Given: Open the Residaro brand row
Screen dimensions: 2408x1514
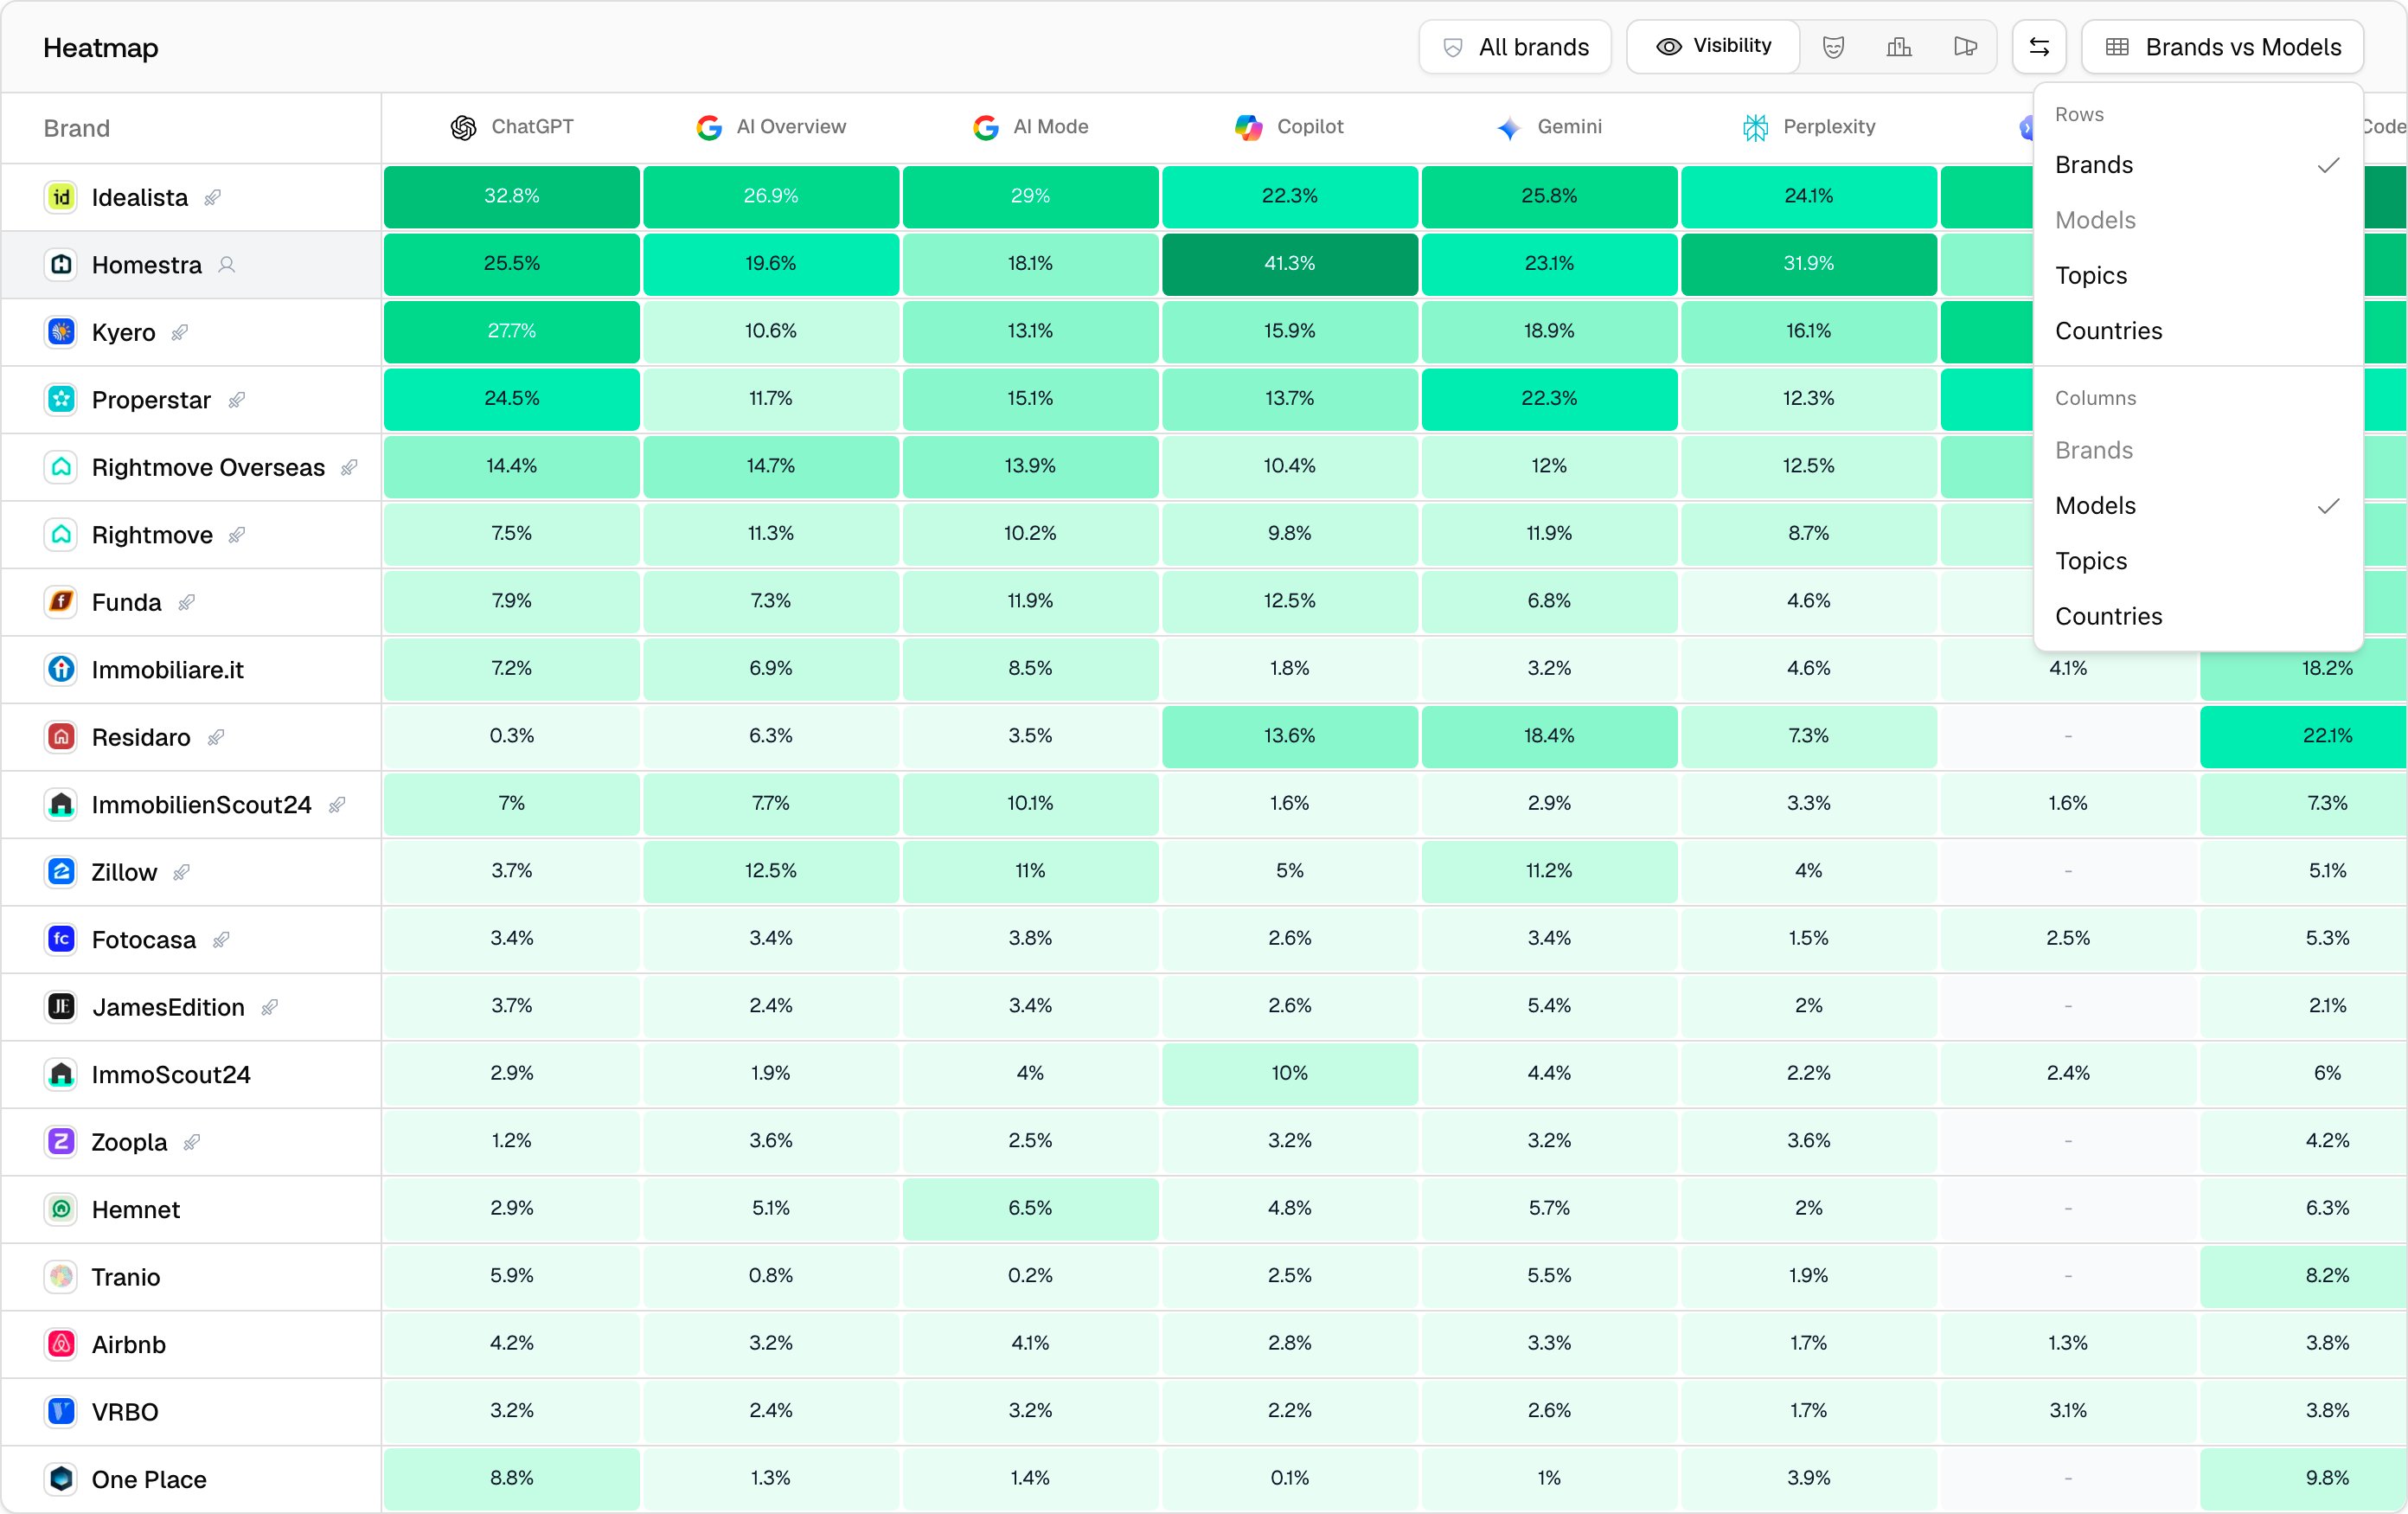Looking at the screenshot, I should click(191, 737).
